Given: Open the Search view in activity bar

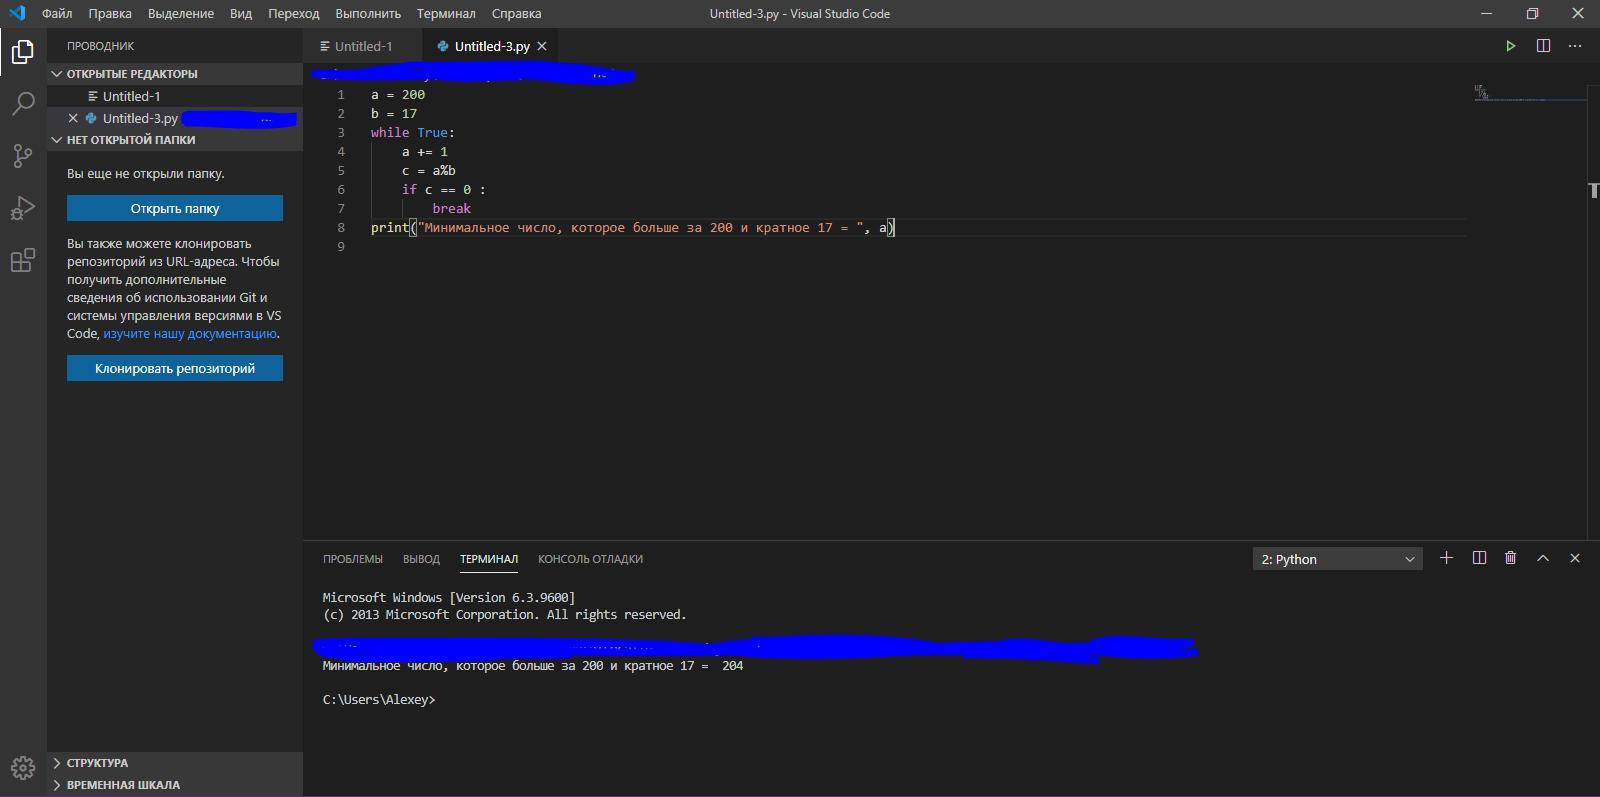Looking at the screenshot, I should 22,104.
